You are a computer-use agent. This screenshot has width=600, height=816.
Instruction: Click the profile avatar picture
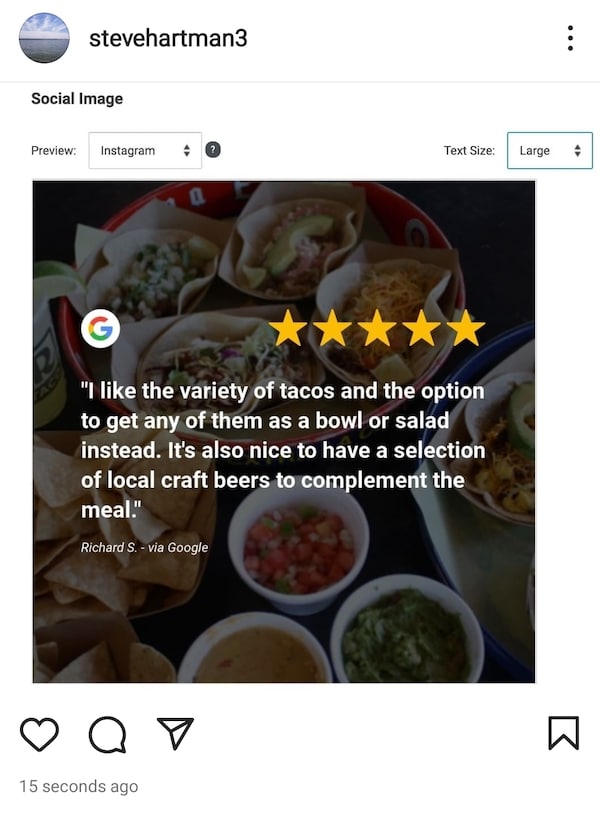(44, 38)
